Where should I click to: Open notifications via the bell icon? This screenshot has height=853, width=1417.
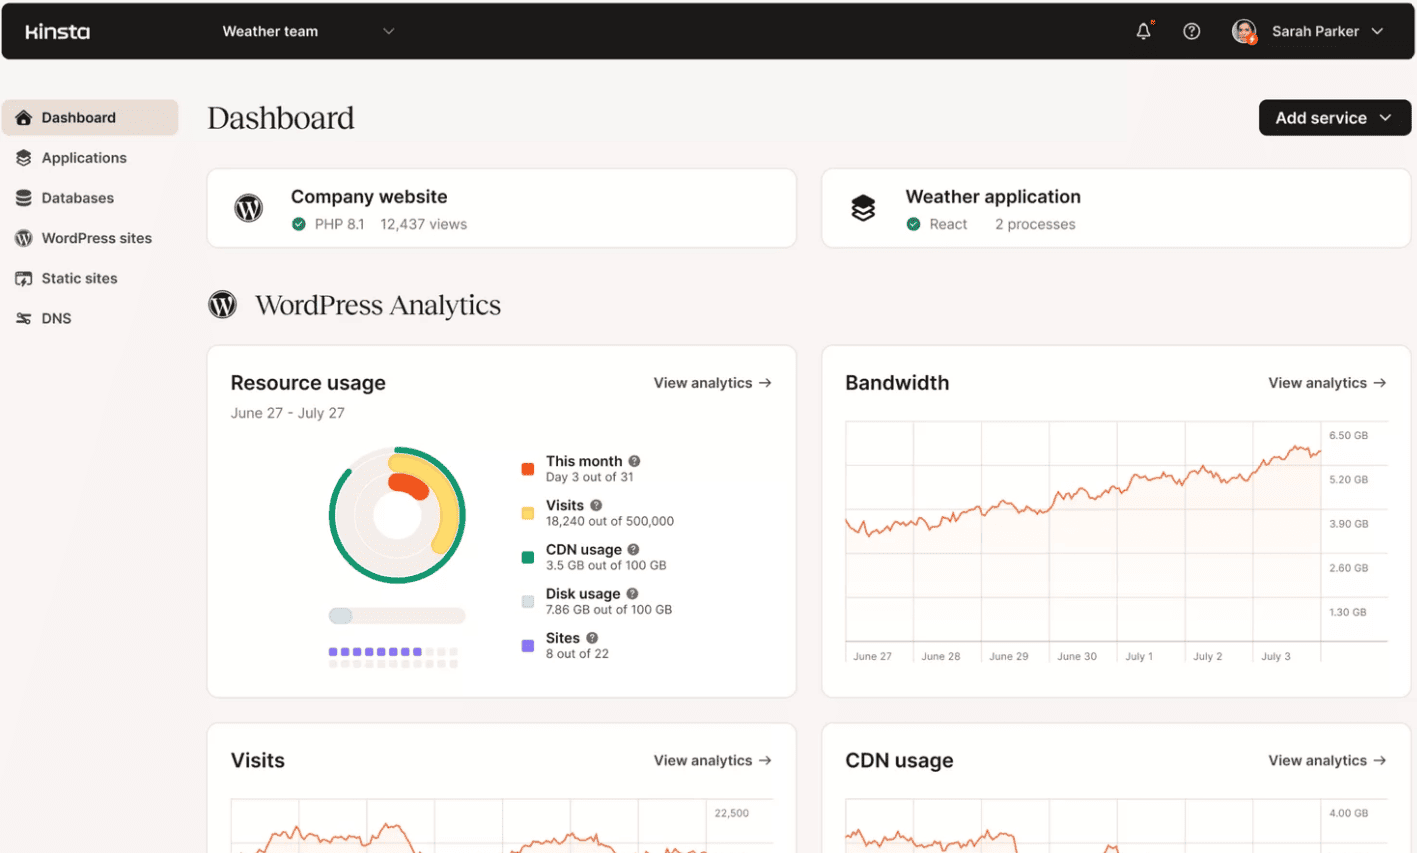[1143, 31]
